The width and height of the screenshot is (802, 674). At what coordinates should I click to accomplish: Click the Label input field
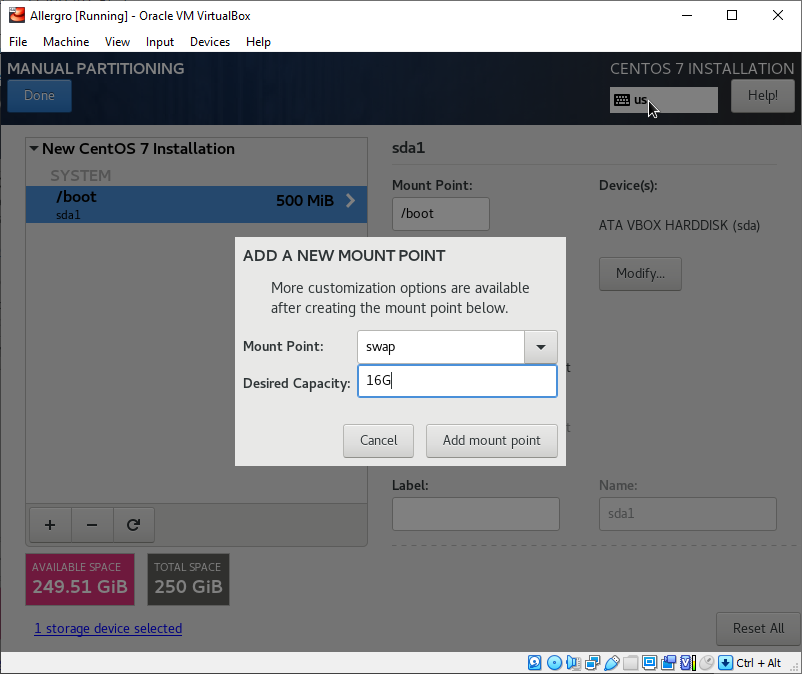tap(476, 514)
